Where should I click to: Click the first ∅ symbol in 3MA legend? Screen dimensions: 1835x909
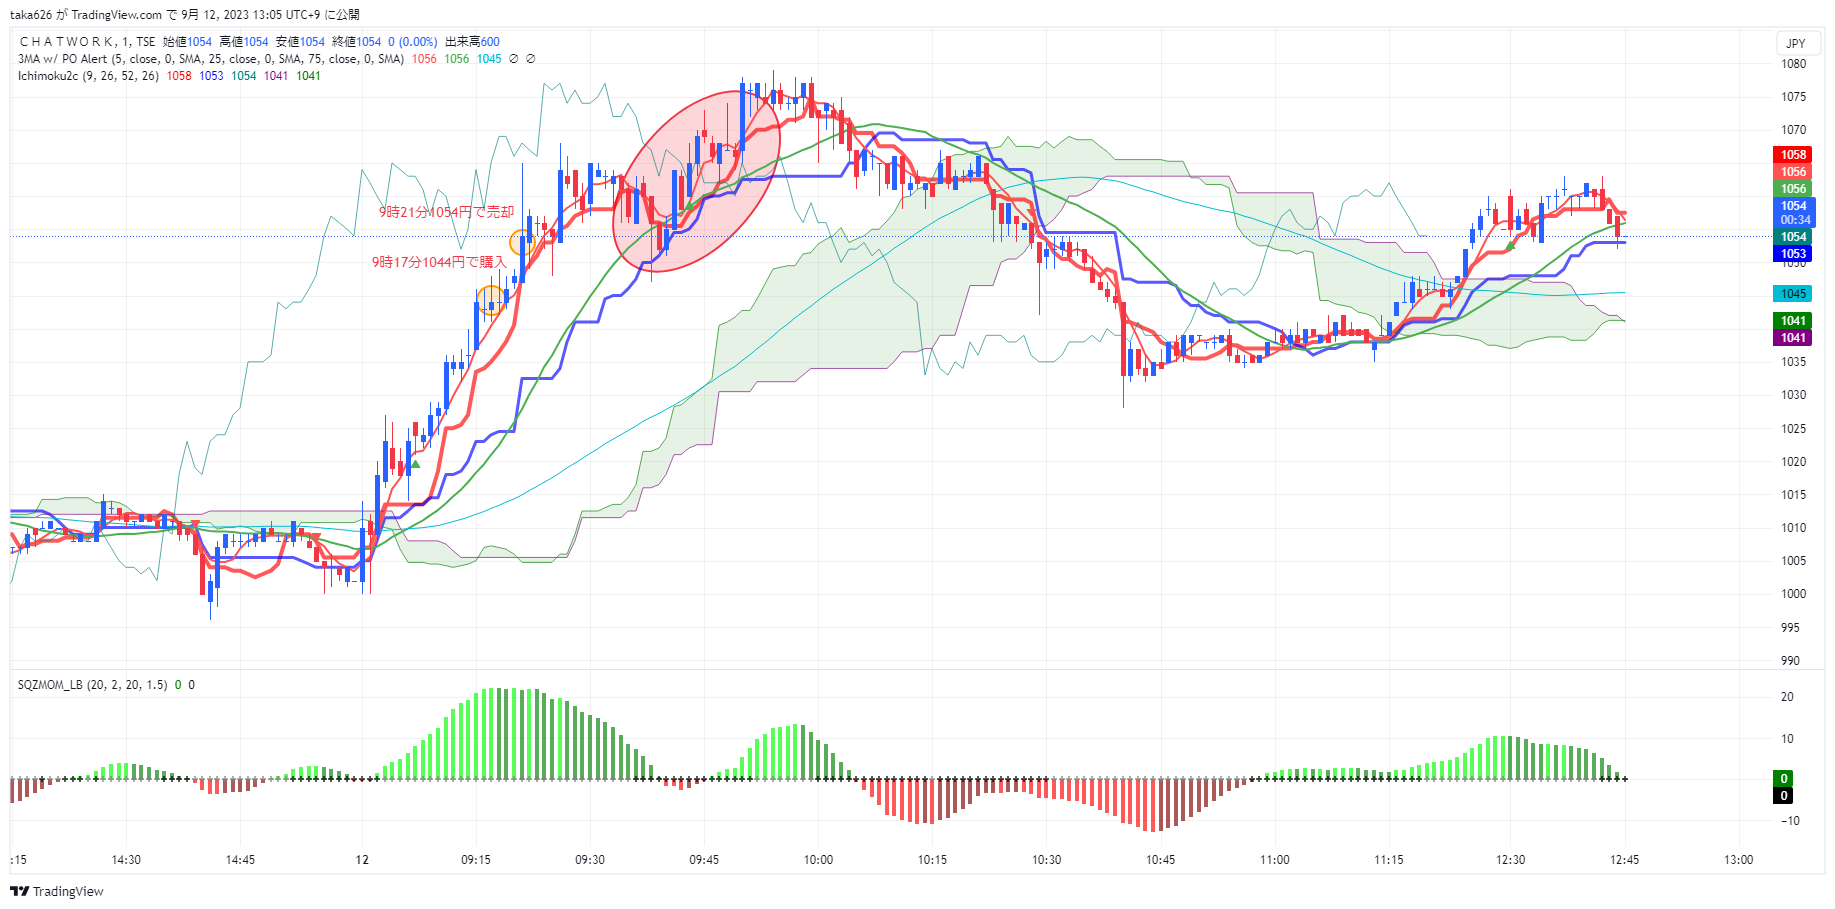(x=514, y=59)
